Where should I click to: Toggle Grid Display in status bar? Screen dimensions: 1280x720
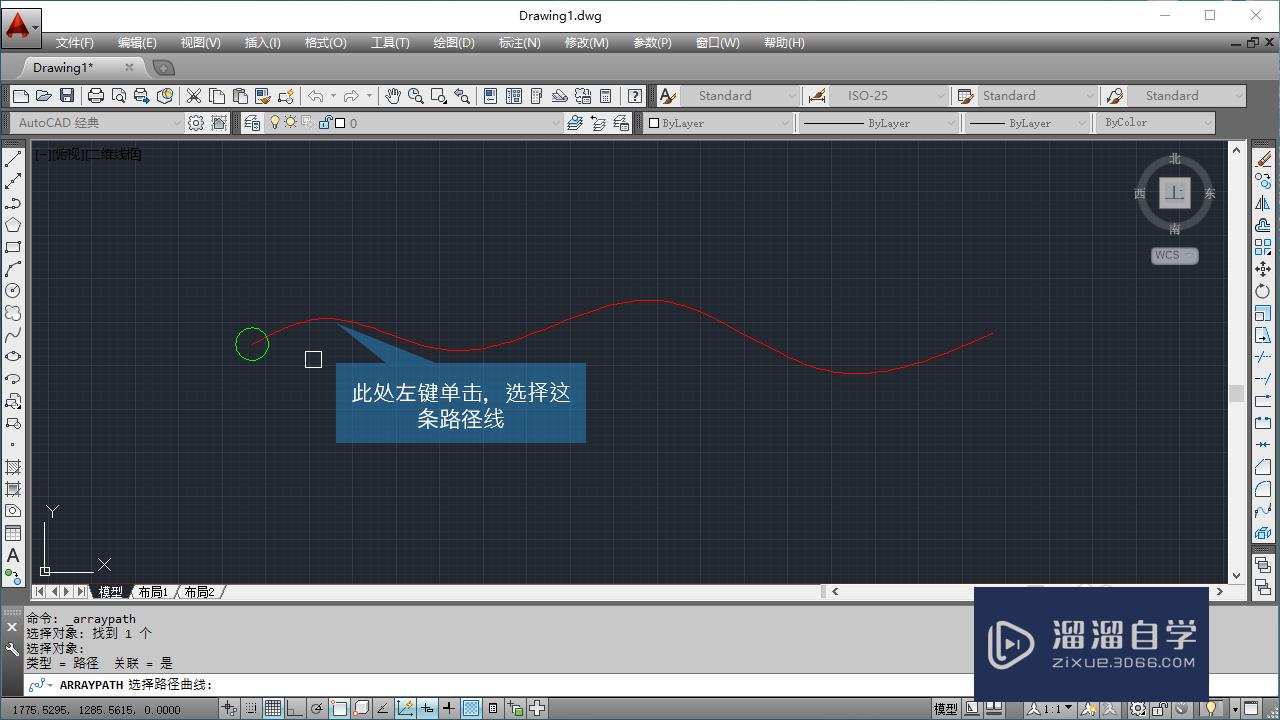click(273, 709)
